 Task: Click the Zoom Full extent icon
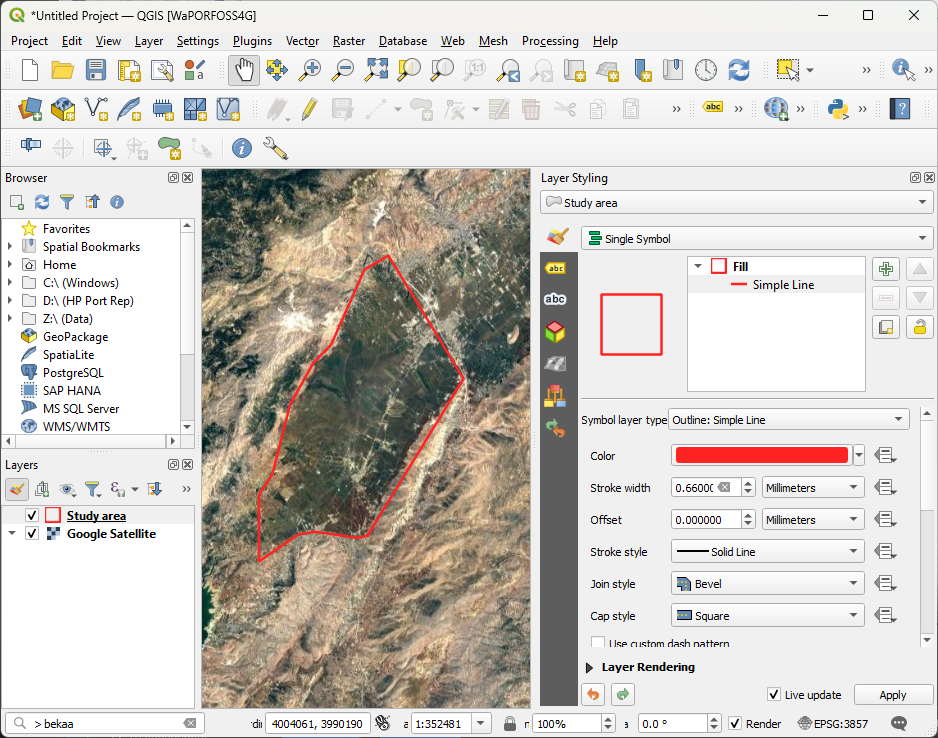pos(376,69)
